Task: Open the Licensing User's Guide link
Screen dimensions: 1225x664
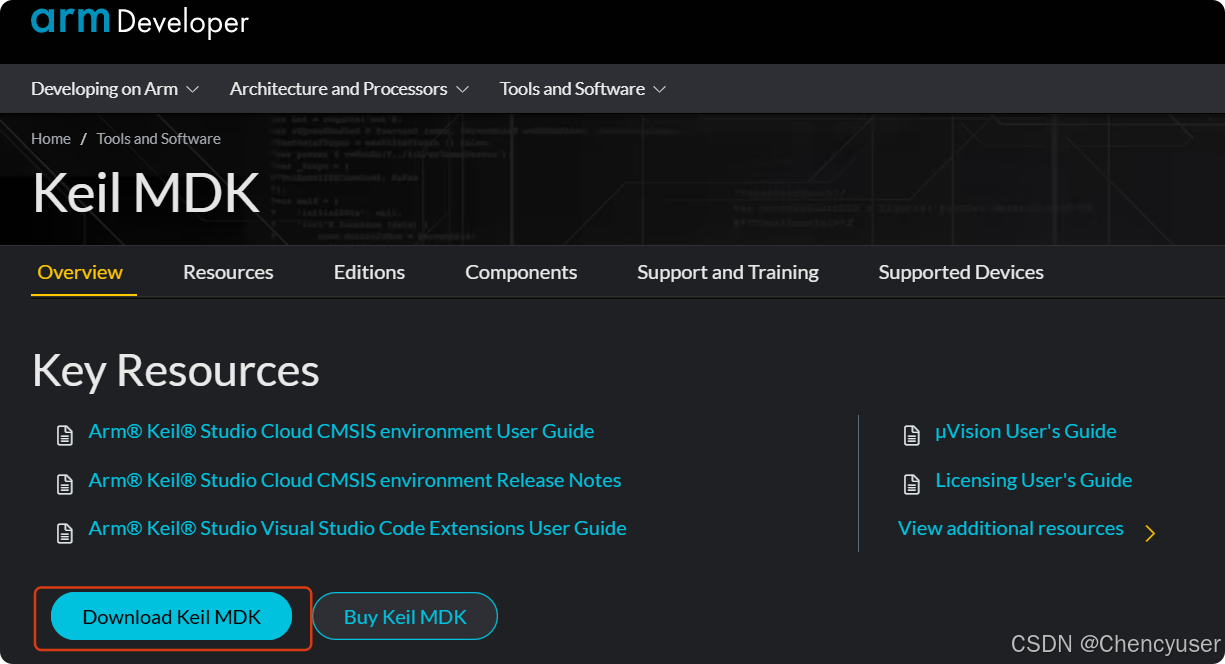Action: point(1034,480)
